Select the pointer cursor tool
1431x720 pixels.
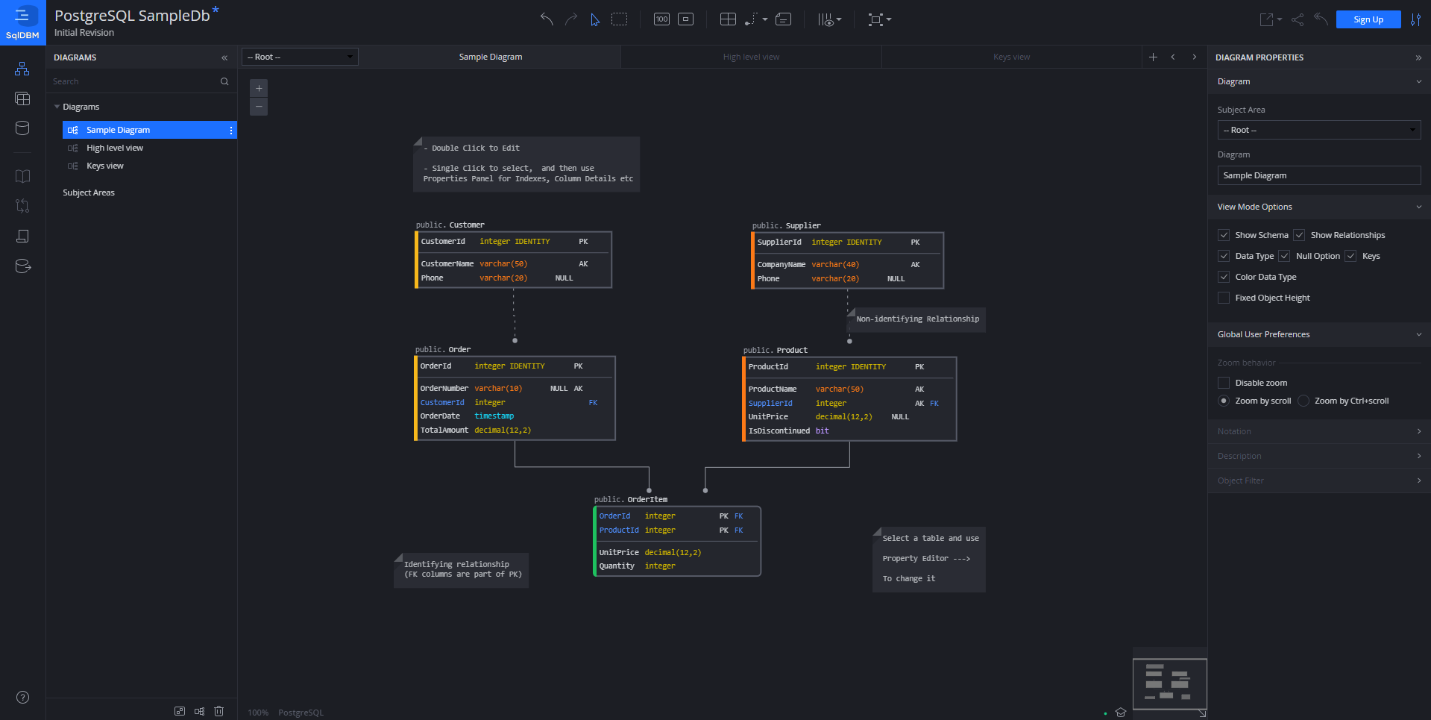click(595, 19)
